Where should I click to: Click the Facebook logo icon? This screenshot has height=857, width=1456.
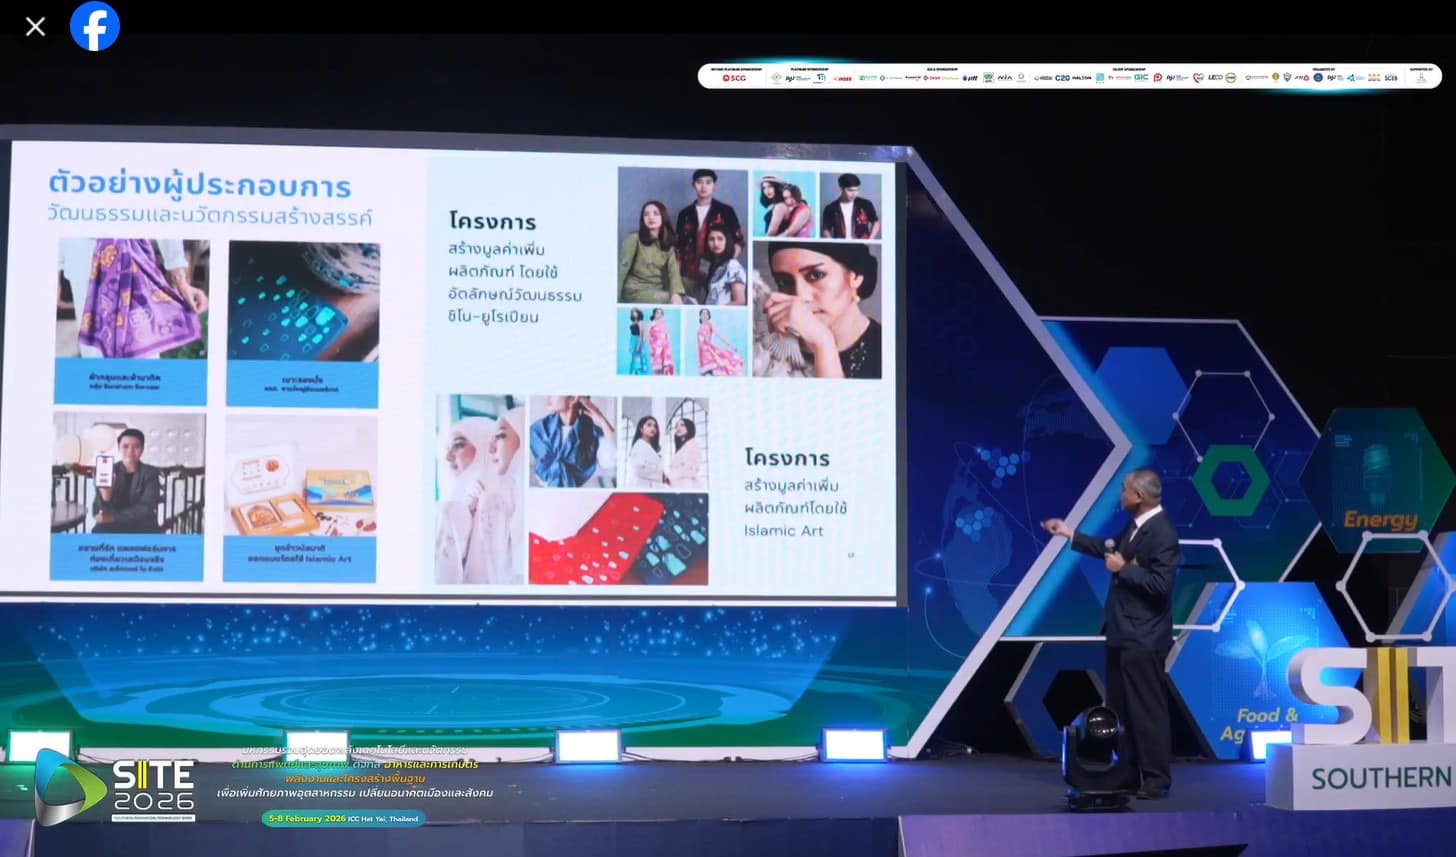tap(95, 27)
